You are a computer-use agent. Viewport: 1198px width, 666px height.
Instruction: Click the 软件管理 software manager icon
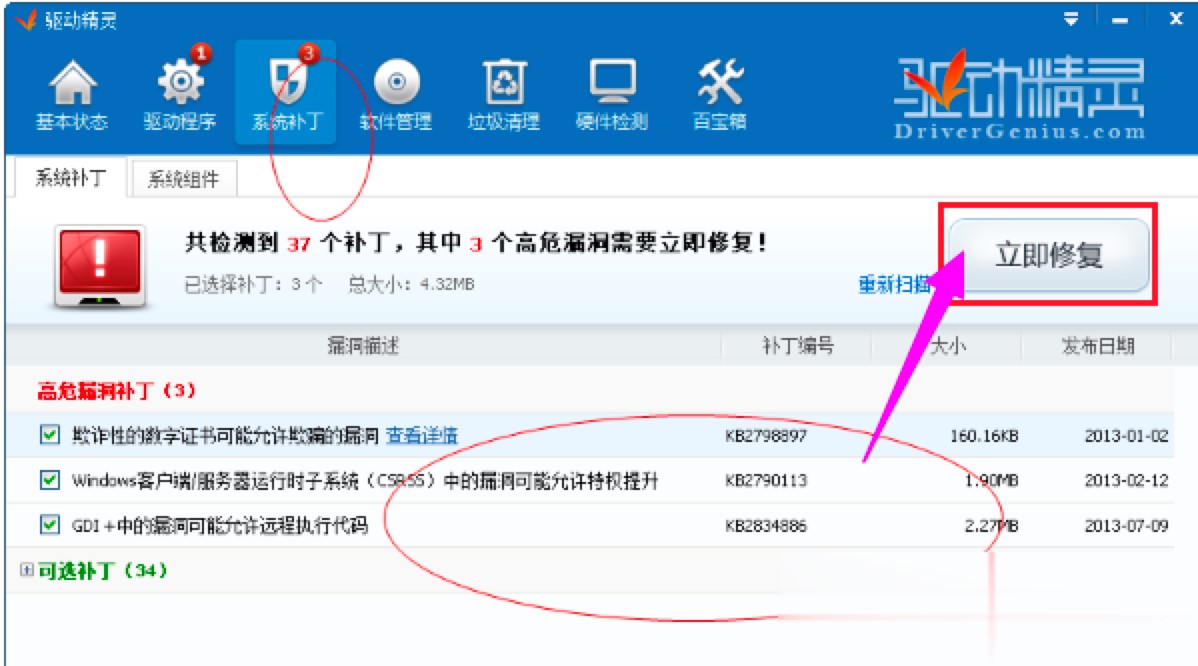[398, 90]
